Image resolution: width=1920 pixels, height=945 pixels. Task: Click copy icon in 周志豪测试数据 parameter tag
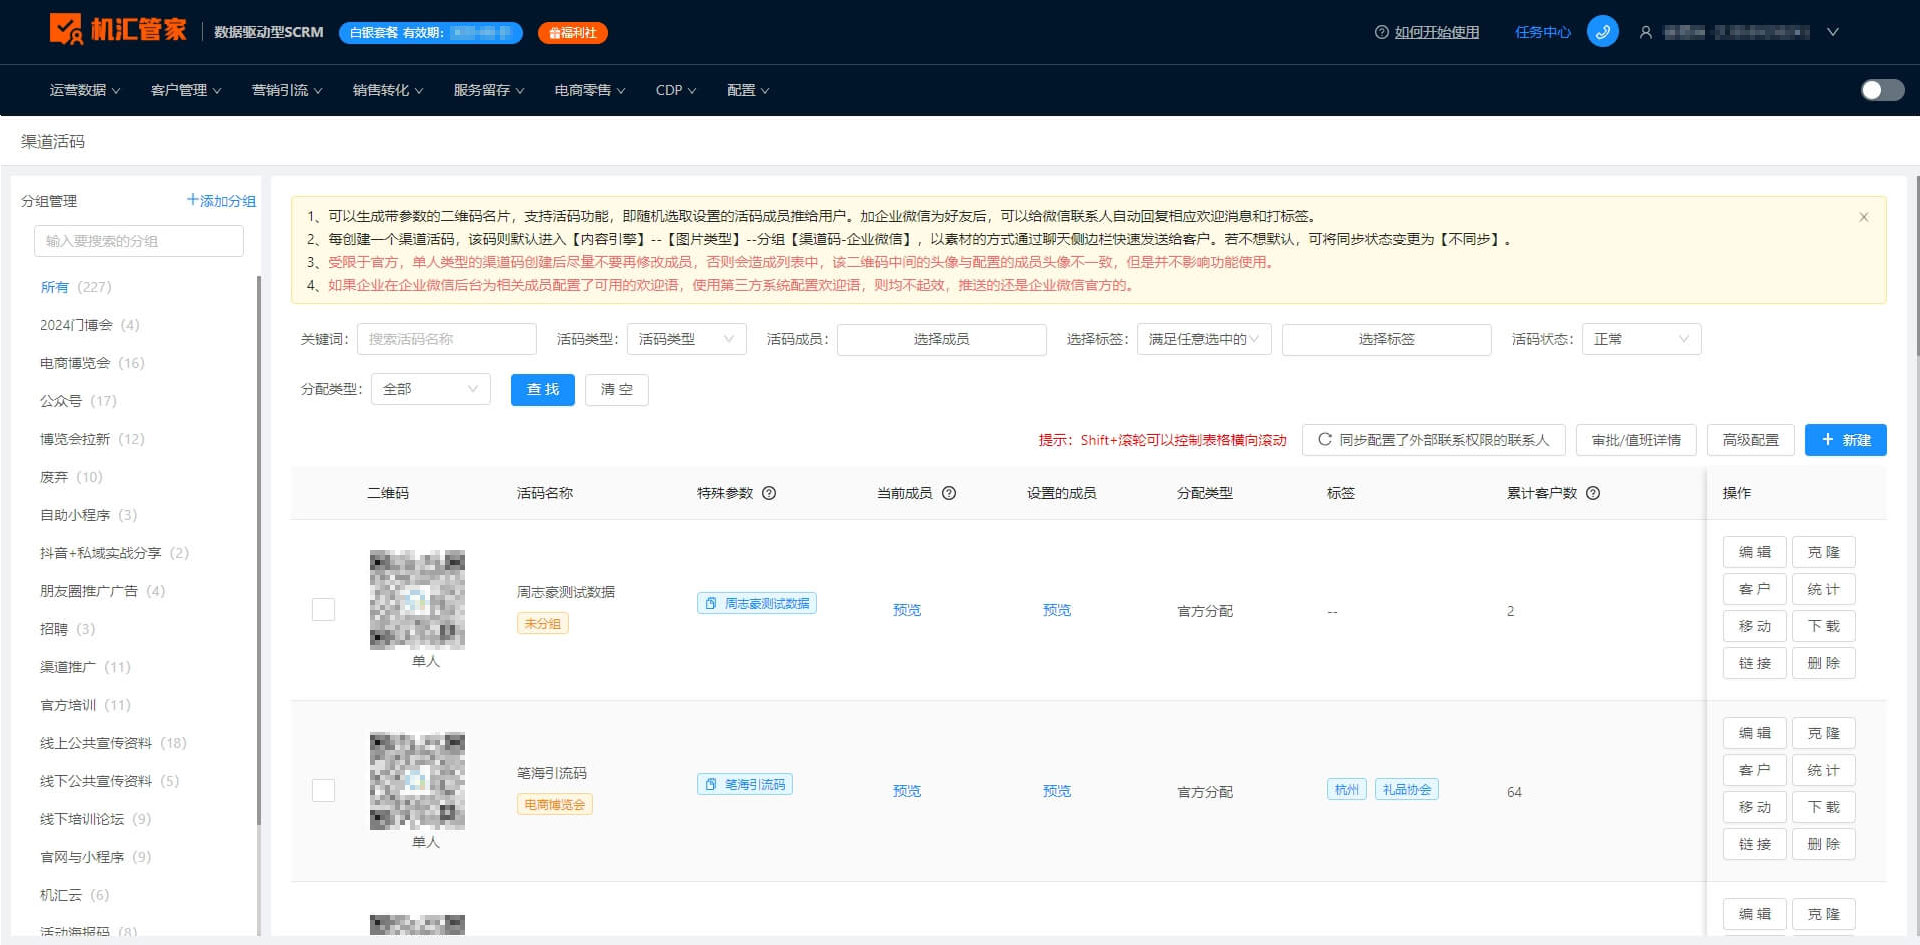711,603
